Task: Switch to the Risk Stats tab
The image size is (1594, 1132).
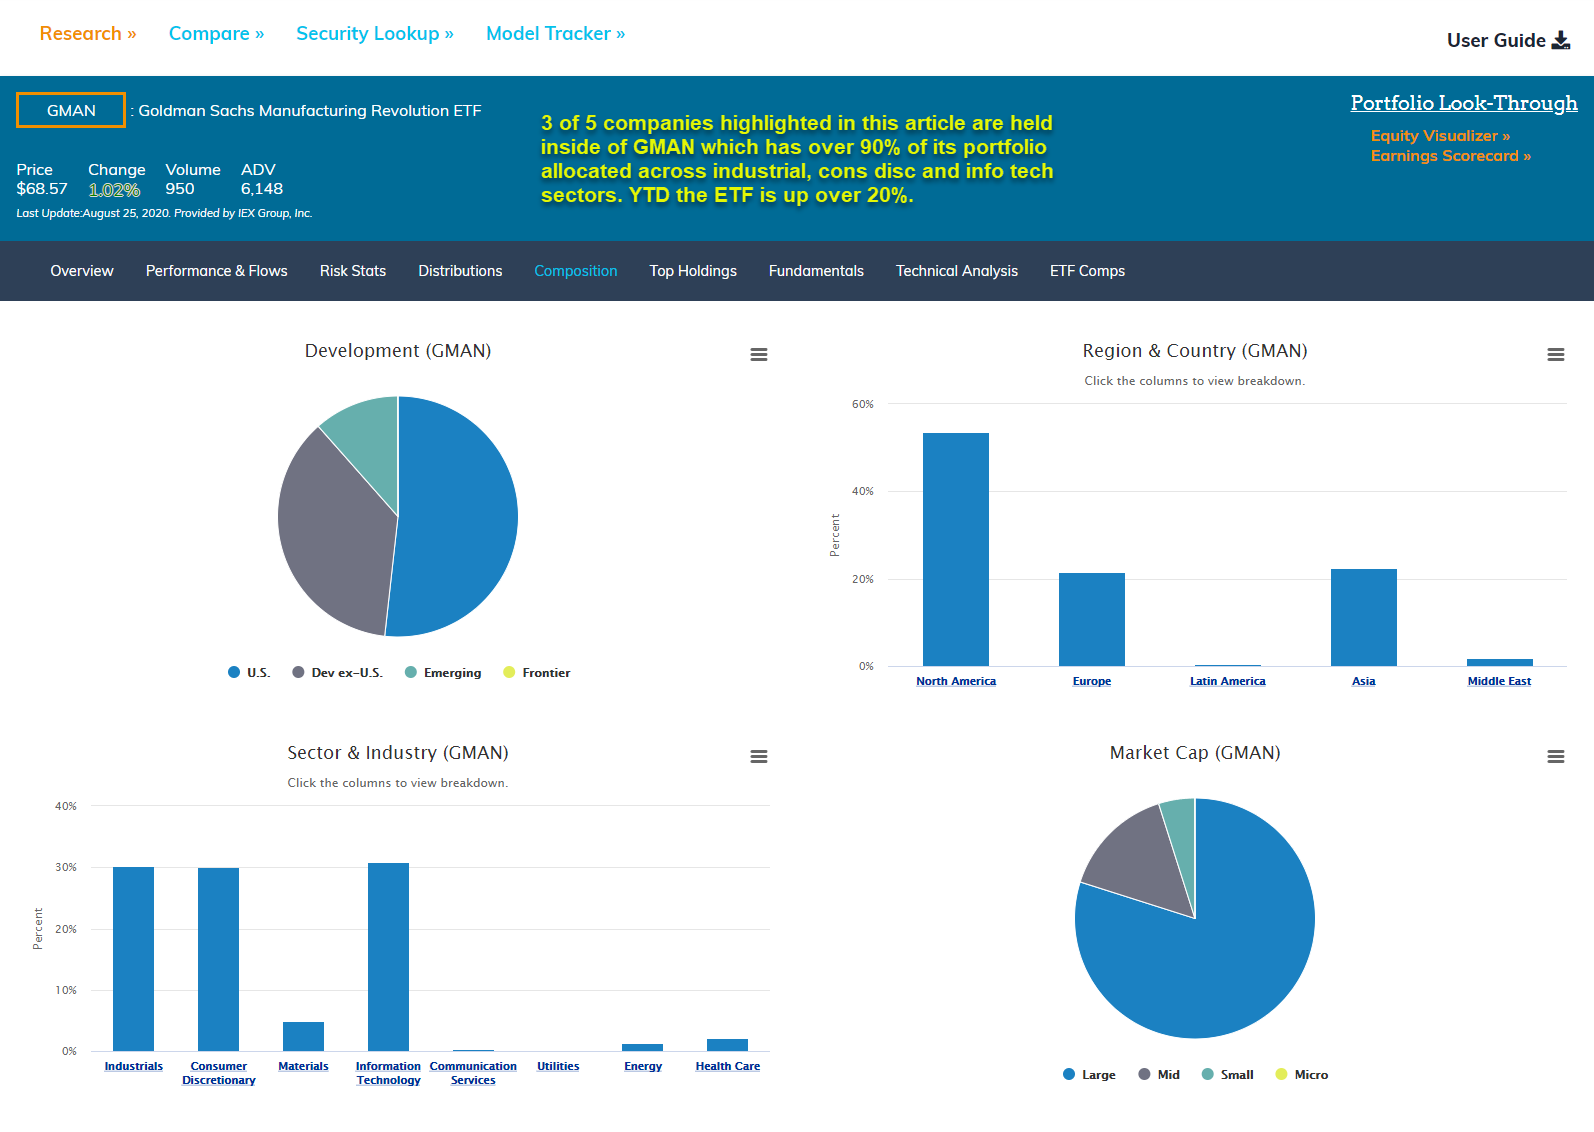Action: point(353,271)
